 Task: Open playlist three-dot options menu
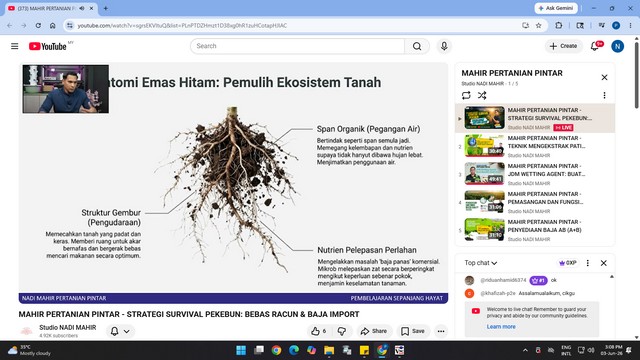(x=604, y=96)
